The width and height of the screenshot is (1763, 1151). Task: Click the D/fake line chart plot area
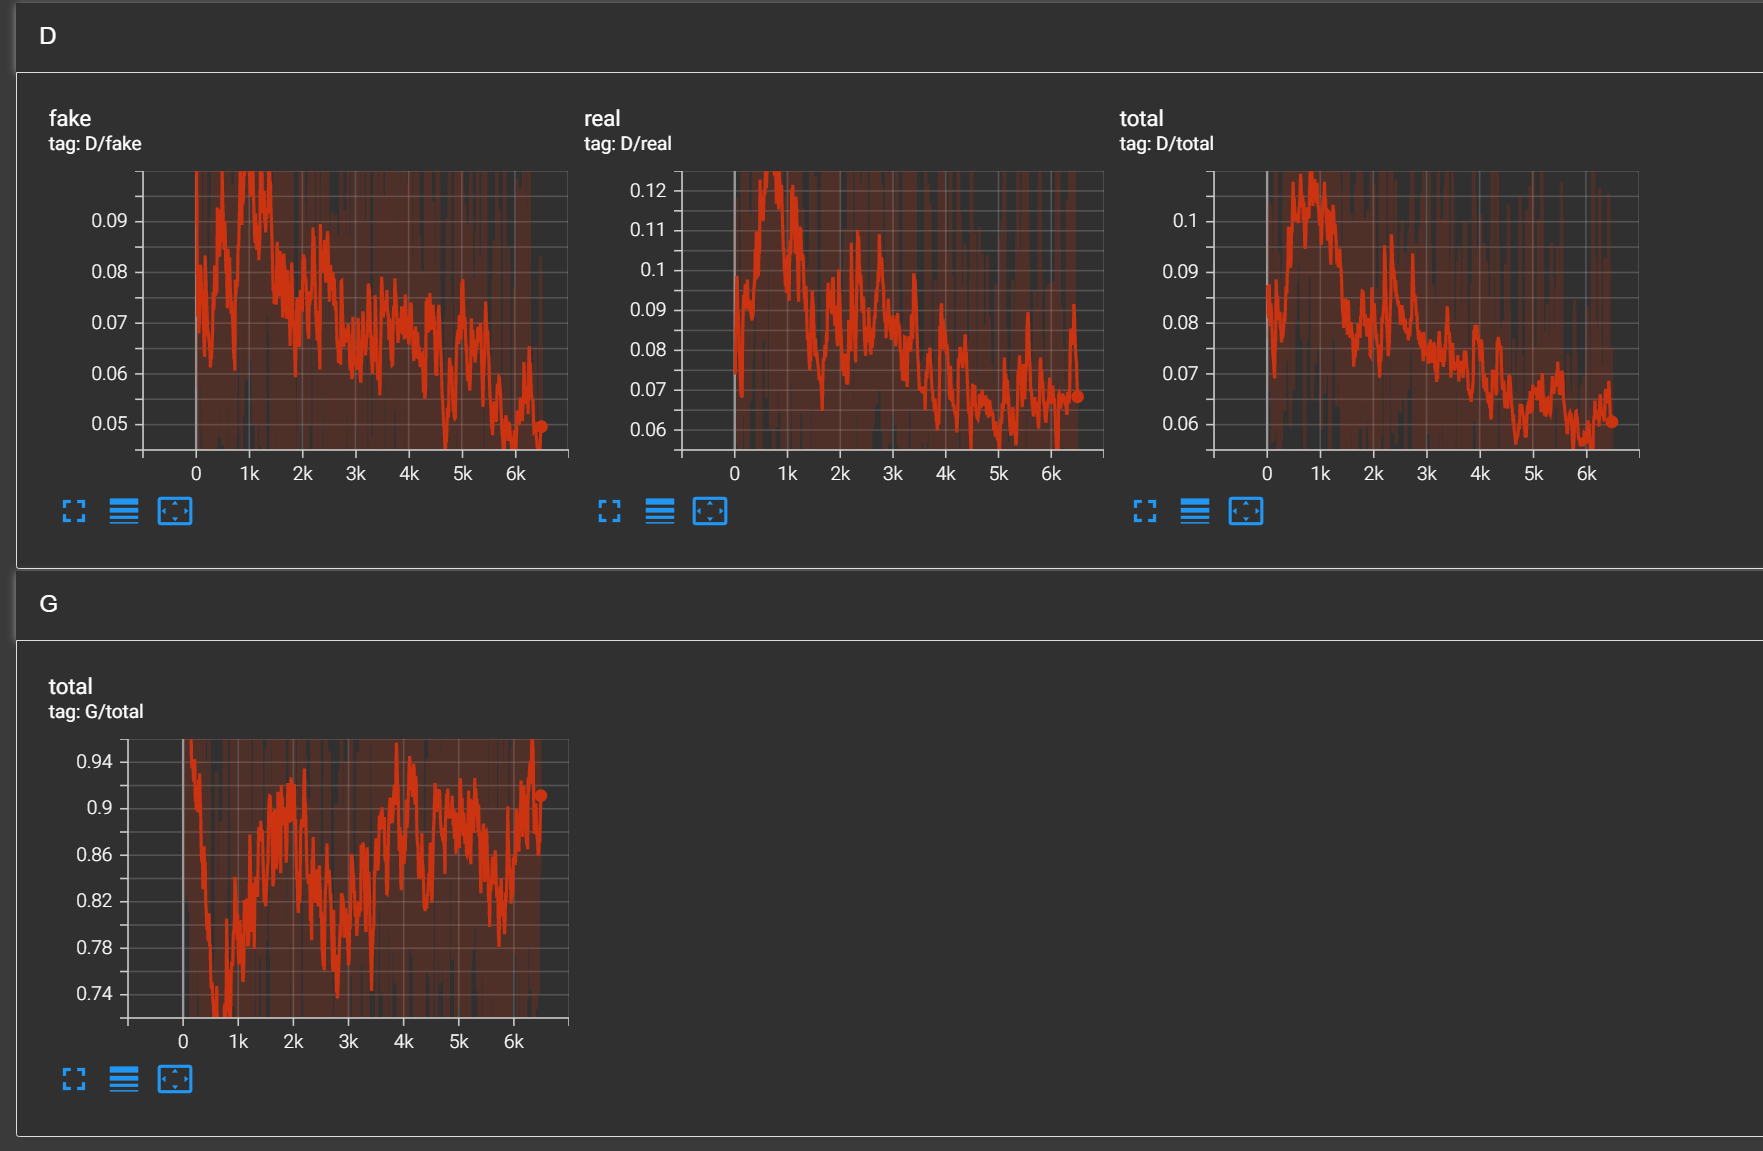[356, 310]
